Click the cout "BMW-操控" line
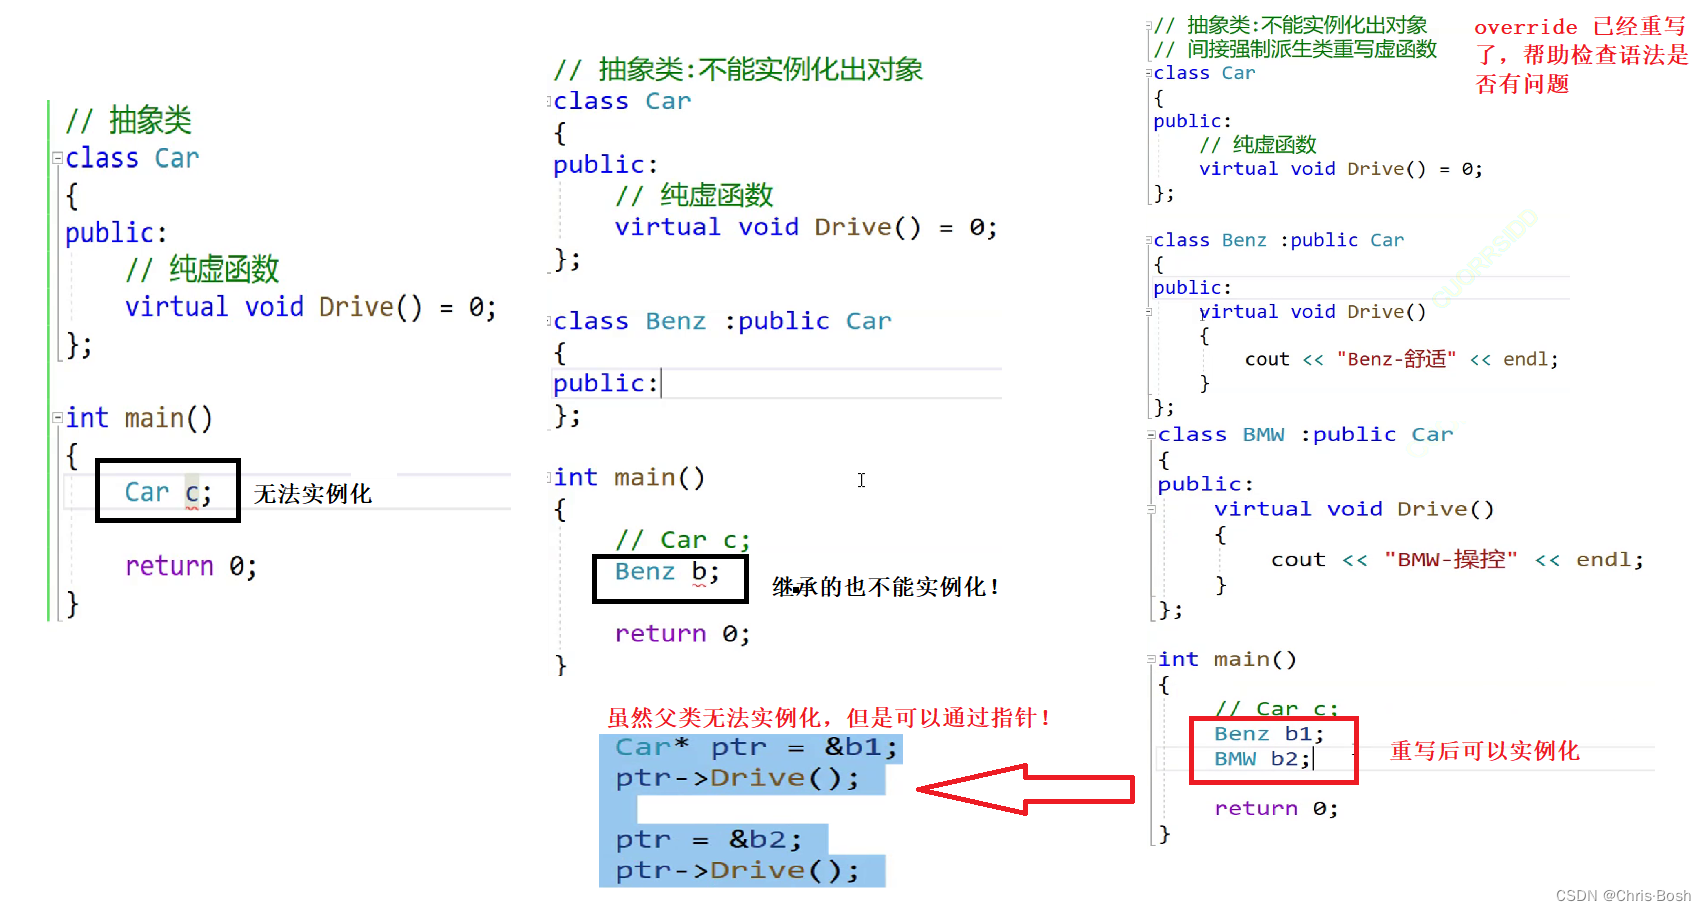This screenshot has height=911, width=1706. [x=1457, y=560]
